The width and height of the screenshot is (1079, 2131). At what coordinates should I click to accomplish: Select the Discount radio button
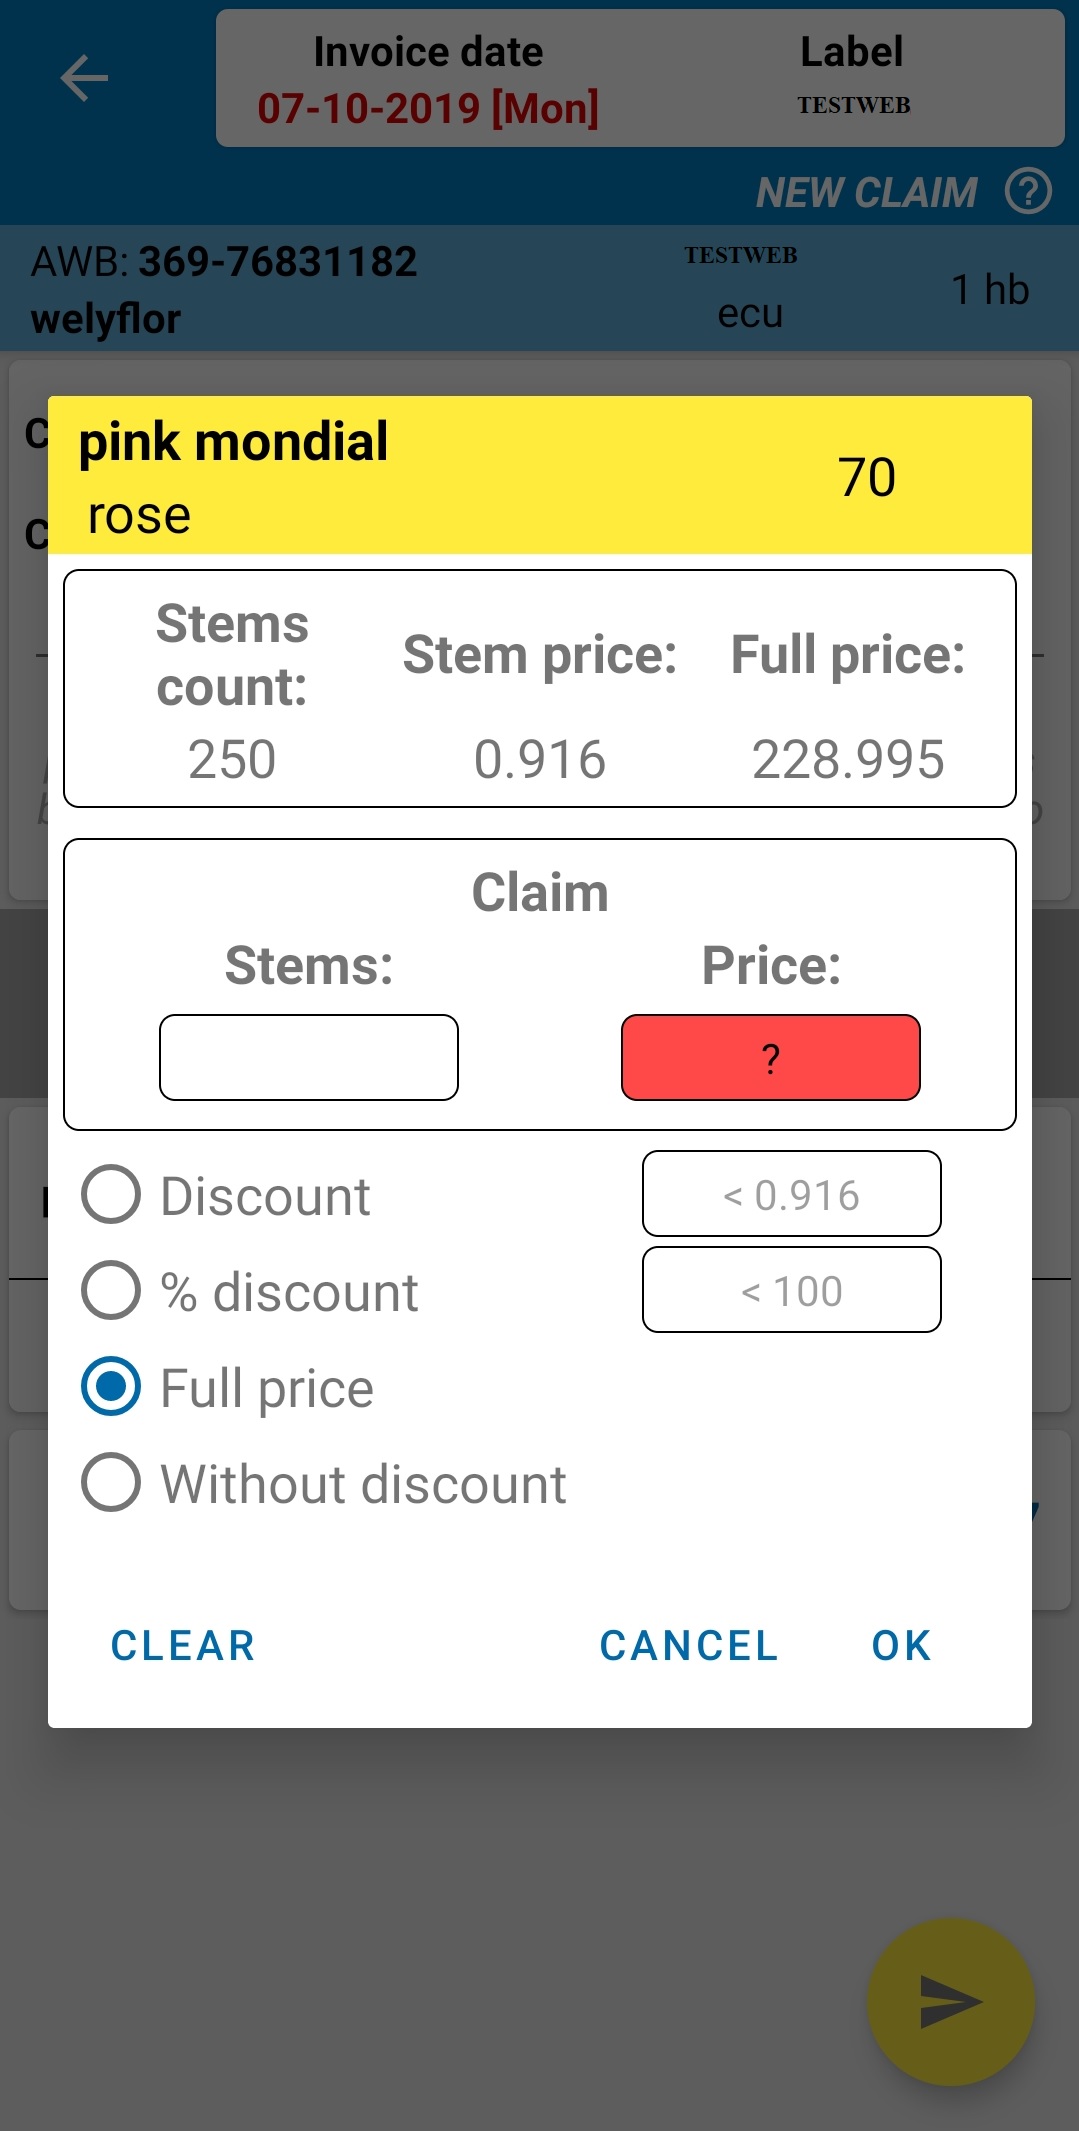[111, 1195]
